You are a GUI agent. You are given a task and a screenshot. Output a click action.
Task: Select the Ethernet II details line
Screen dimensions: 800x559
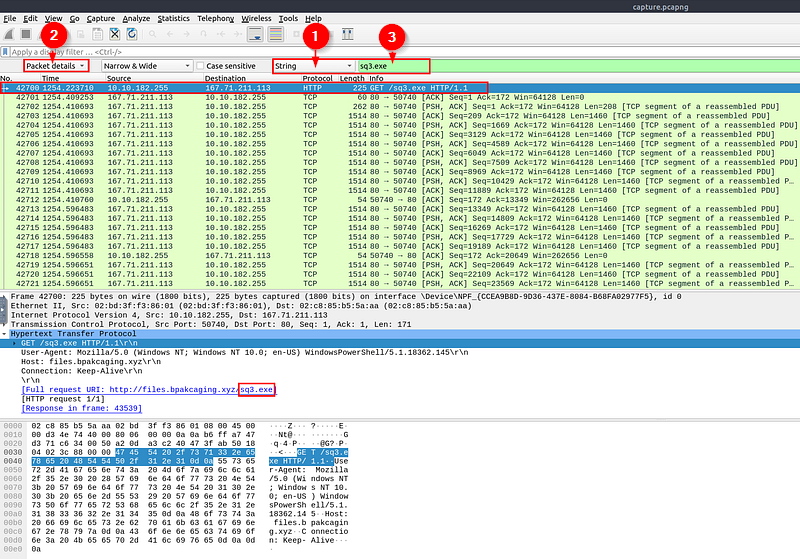coord(400,306)
